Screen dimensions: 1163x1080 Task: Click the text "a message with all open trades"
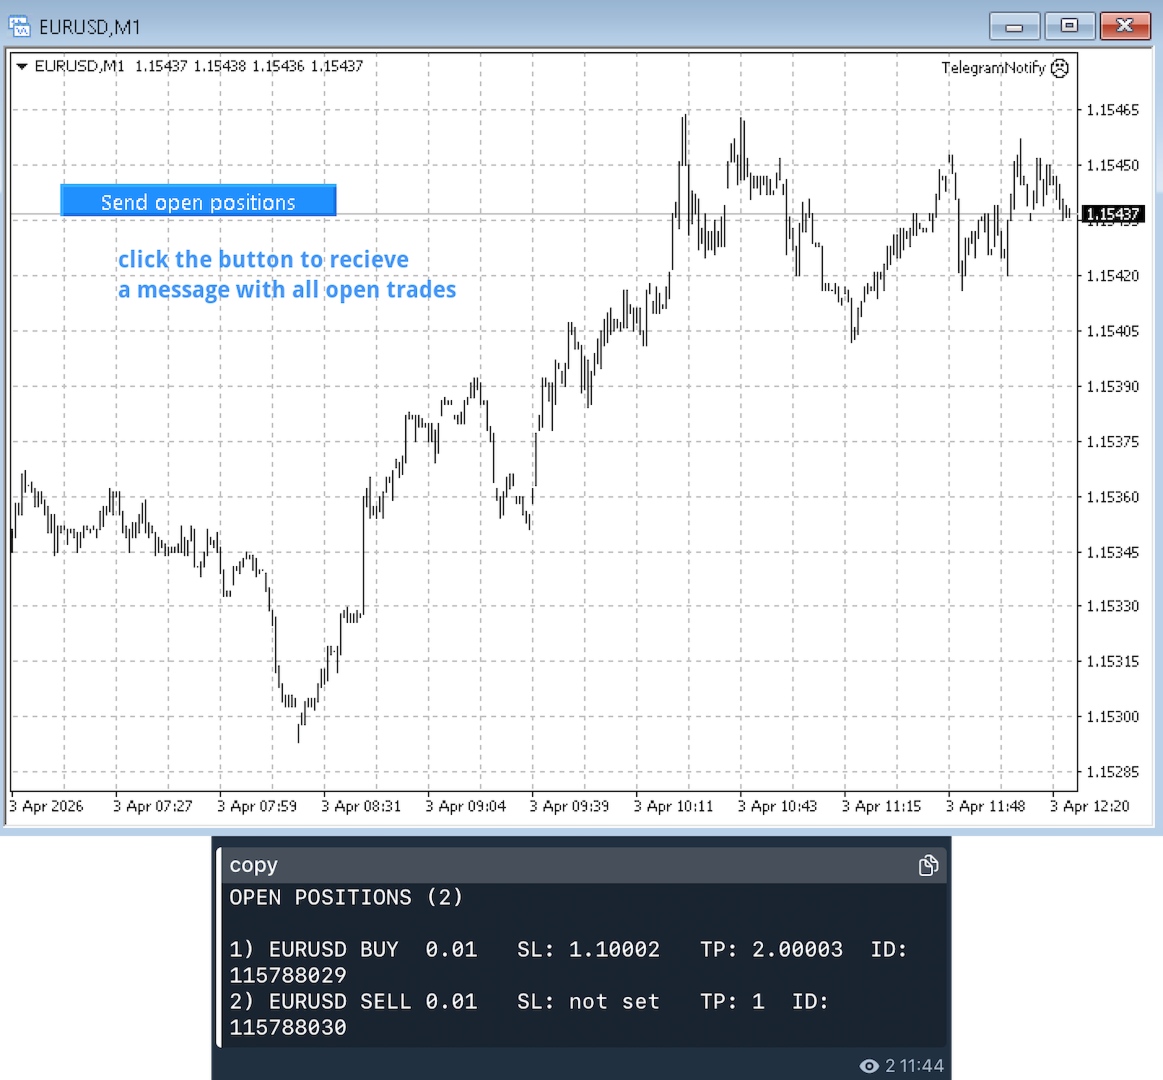287,289
